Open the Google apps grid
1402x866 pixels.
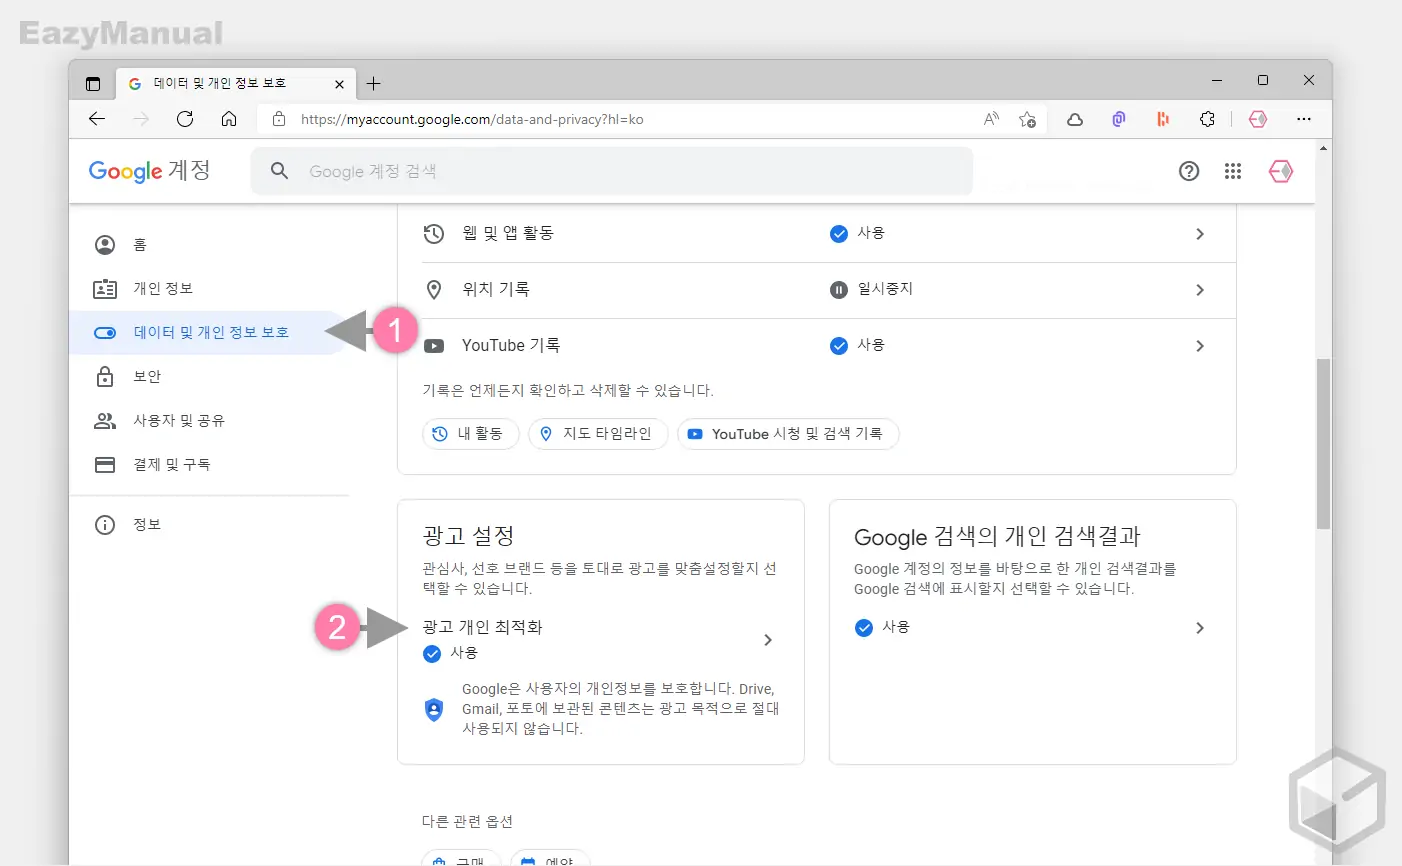click(1233, 171)
